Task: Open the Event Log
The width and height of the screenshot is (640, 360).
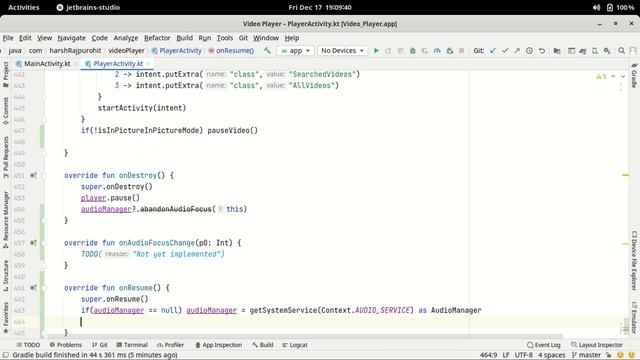Action: coord(543,345)
